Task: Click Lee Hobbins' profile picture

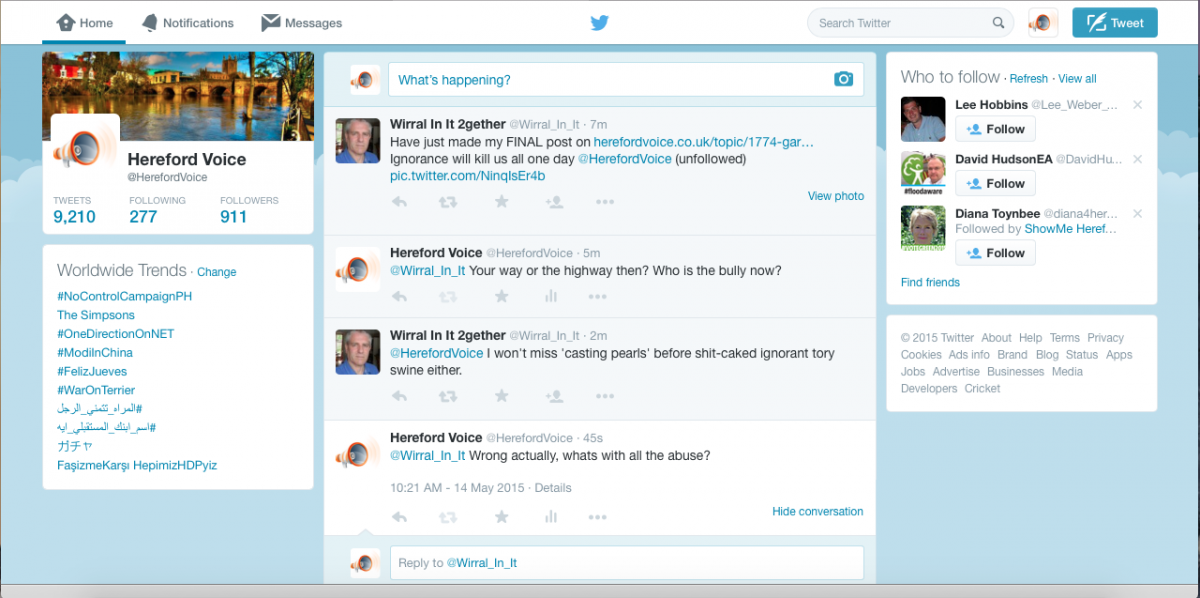Action: 923,119
